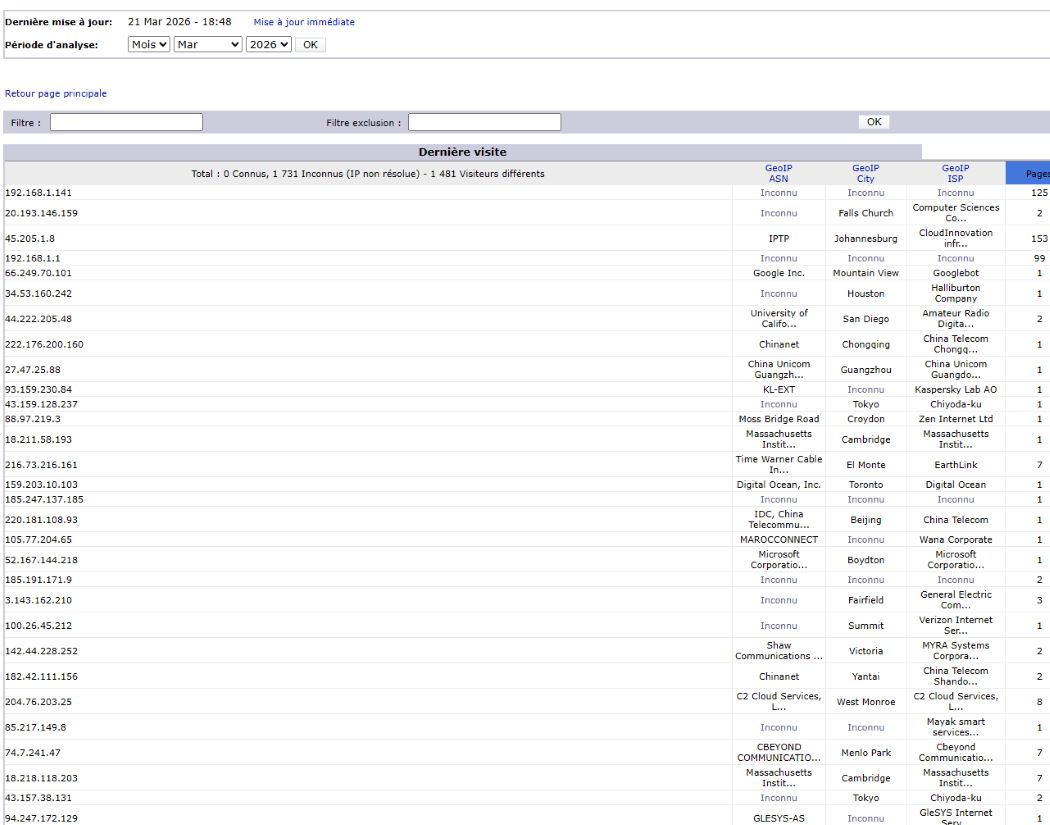Click into the 'Filtre exclusion' field
The image size is (1050, 825).
coord(484,122)
